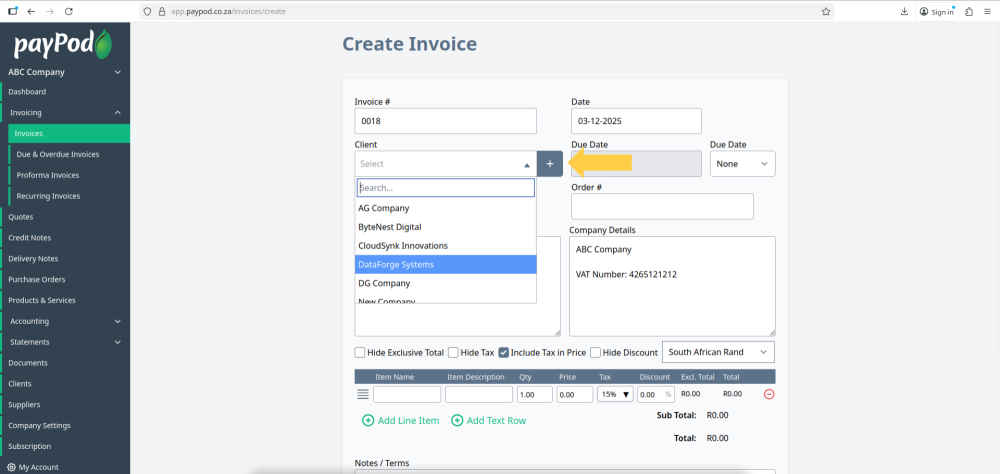
Task: Click the padlock icon in address bar
Action: [x=161, y=11]
